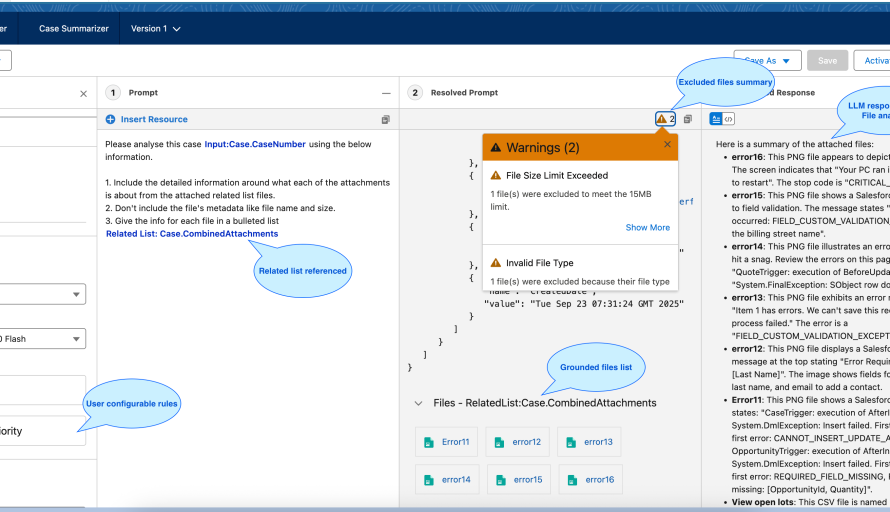Open the Version 1 dropdown
Screen dimensions: 890x512
(156, 28)
